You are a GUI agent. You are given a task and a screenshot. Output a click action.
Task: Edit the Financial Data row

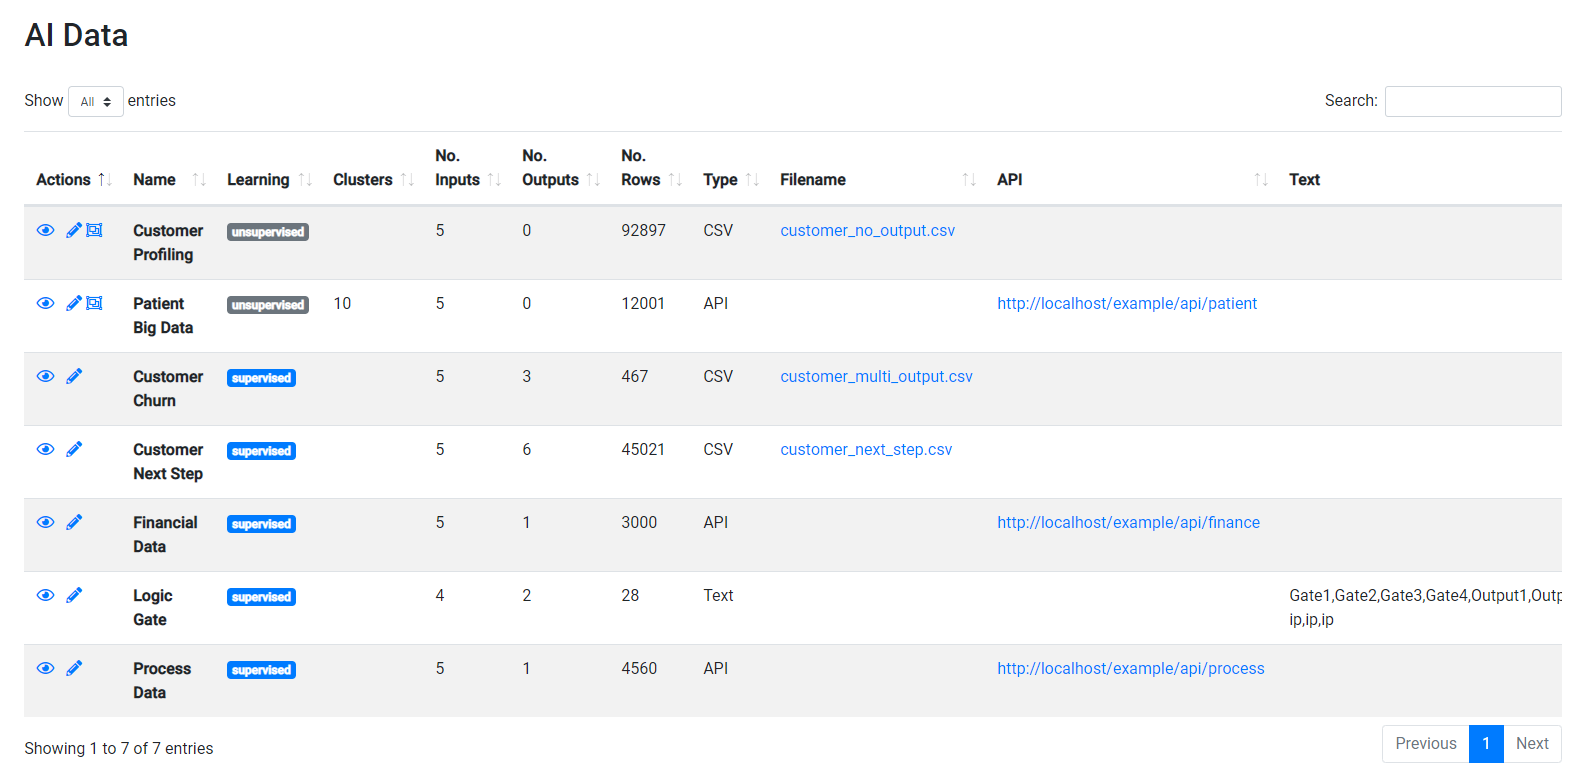pyautogui.click(x=74, y=523)
